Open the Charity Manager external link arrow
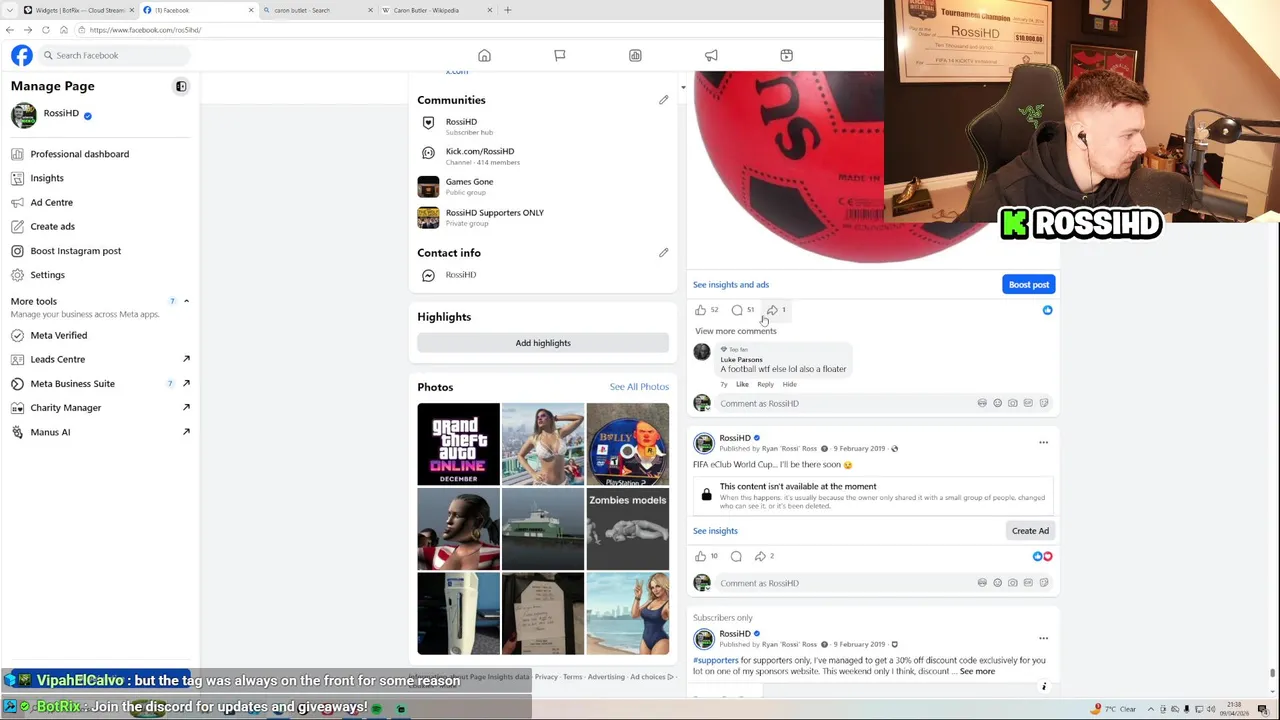The width and height of the screenshot is (1280, 720). [x=186, y=408]
